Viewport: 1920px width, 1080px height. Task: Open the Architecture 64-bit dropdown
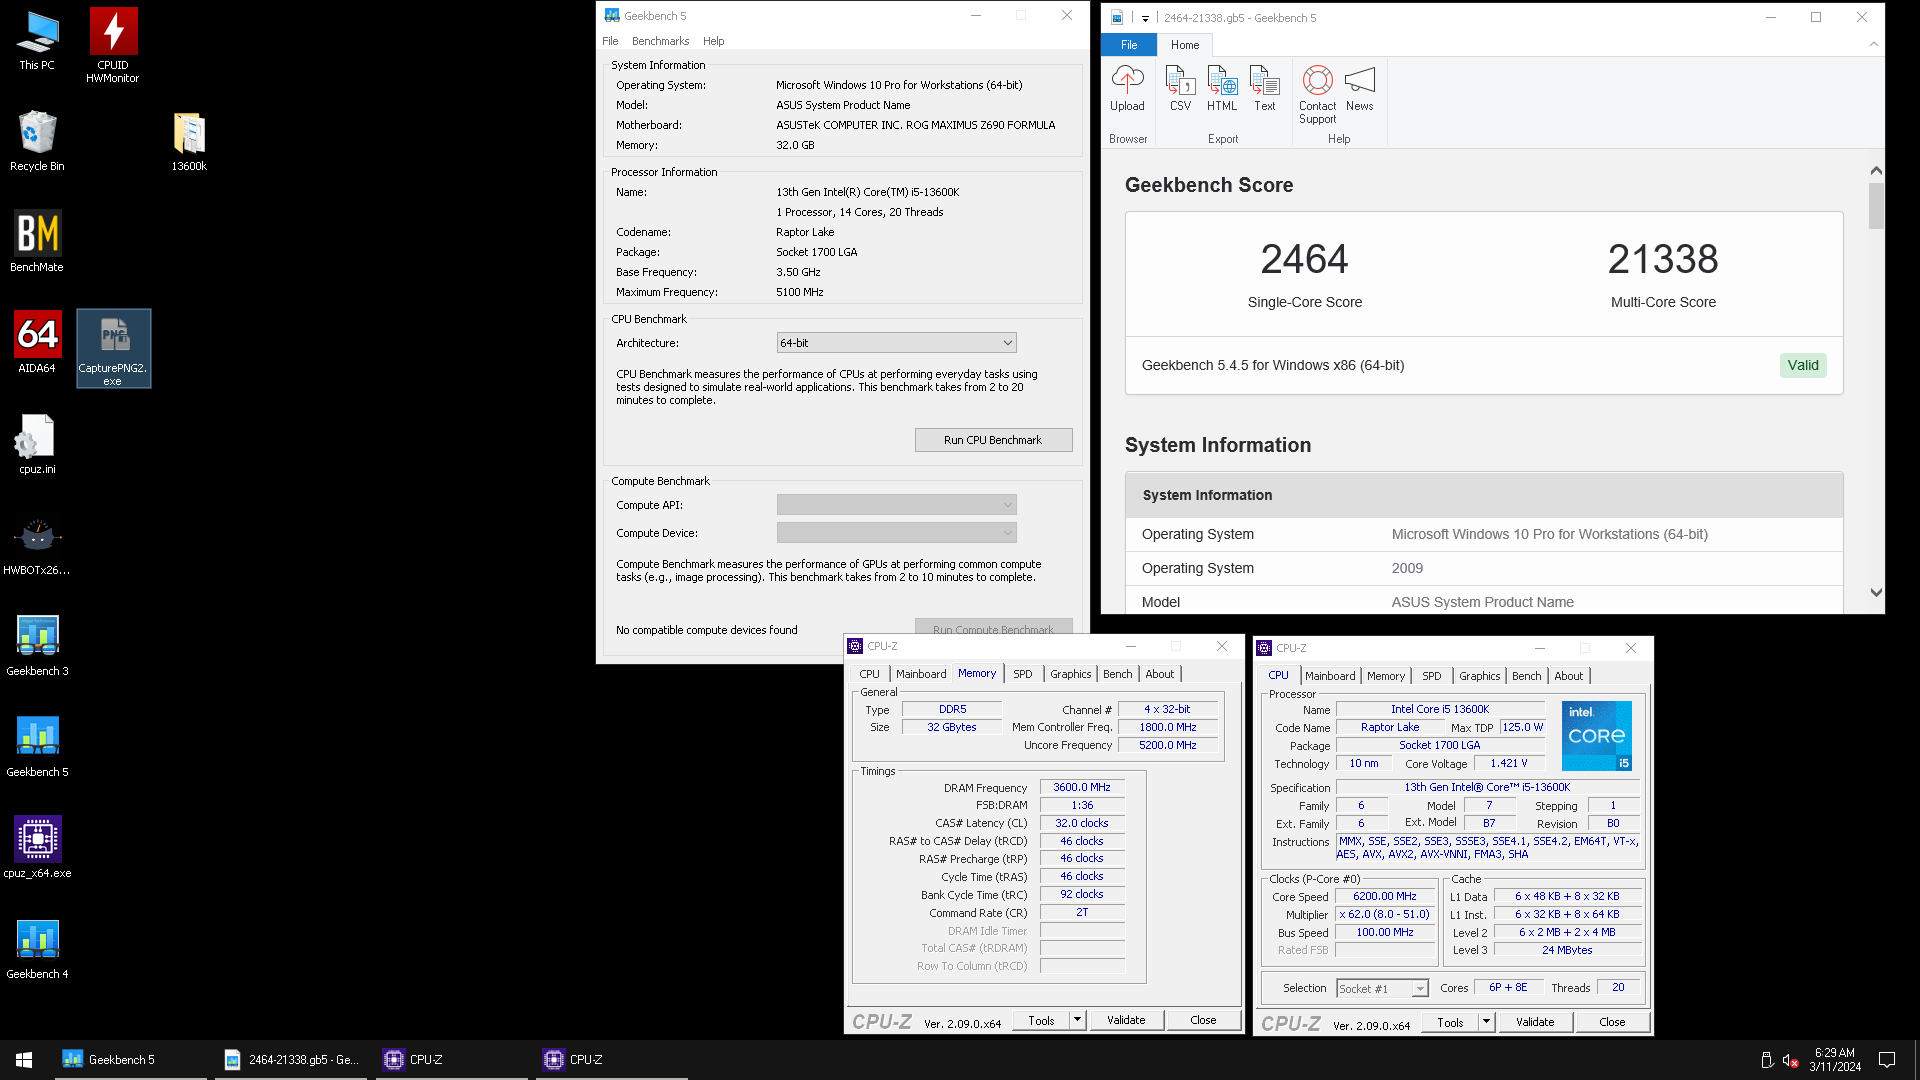[896, 343]
